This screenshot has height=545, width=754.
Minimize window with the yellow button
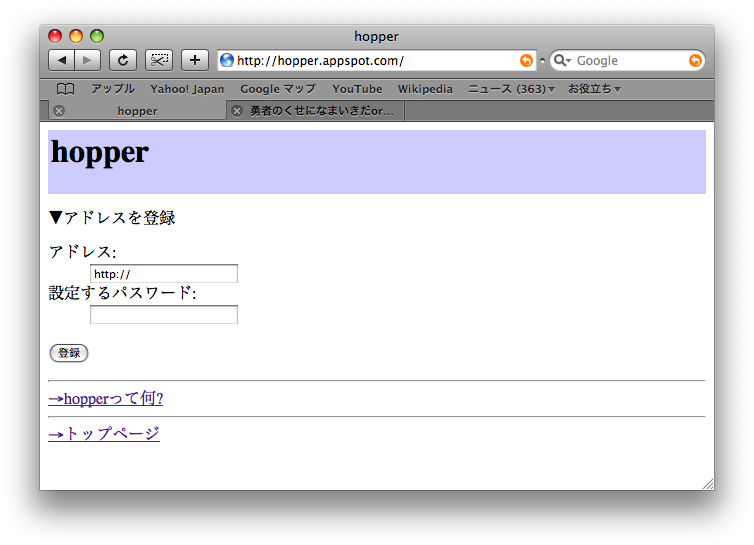pos(76,36)
